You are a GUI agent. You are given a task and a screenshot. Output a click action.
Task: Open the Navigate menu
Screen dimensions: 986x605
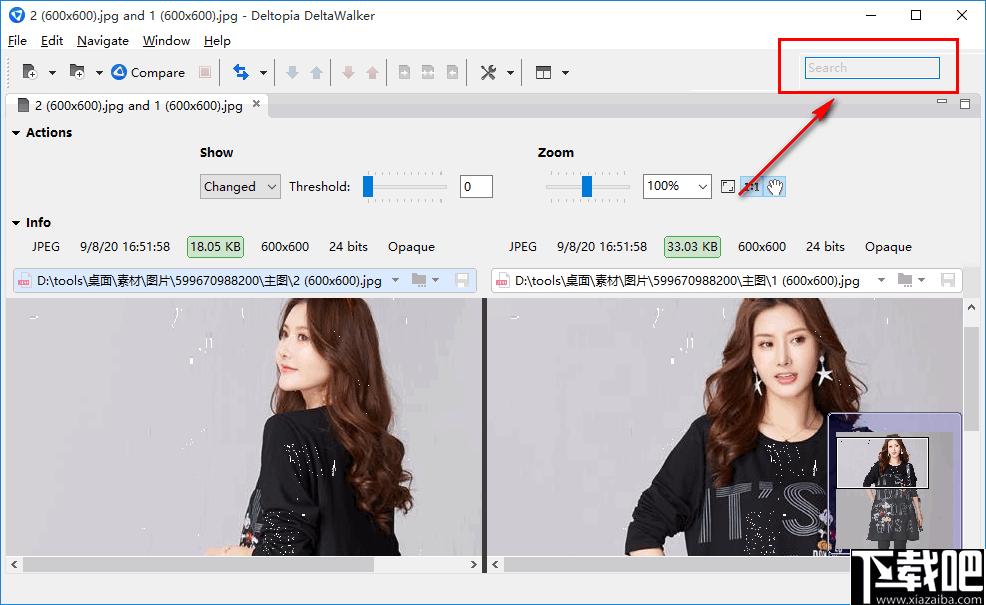(102, 41)
